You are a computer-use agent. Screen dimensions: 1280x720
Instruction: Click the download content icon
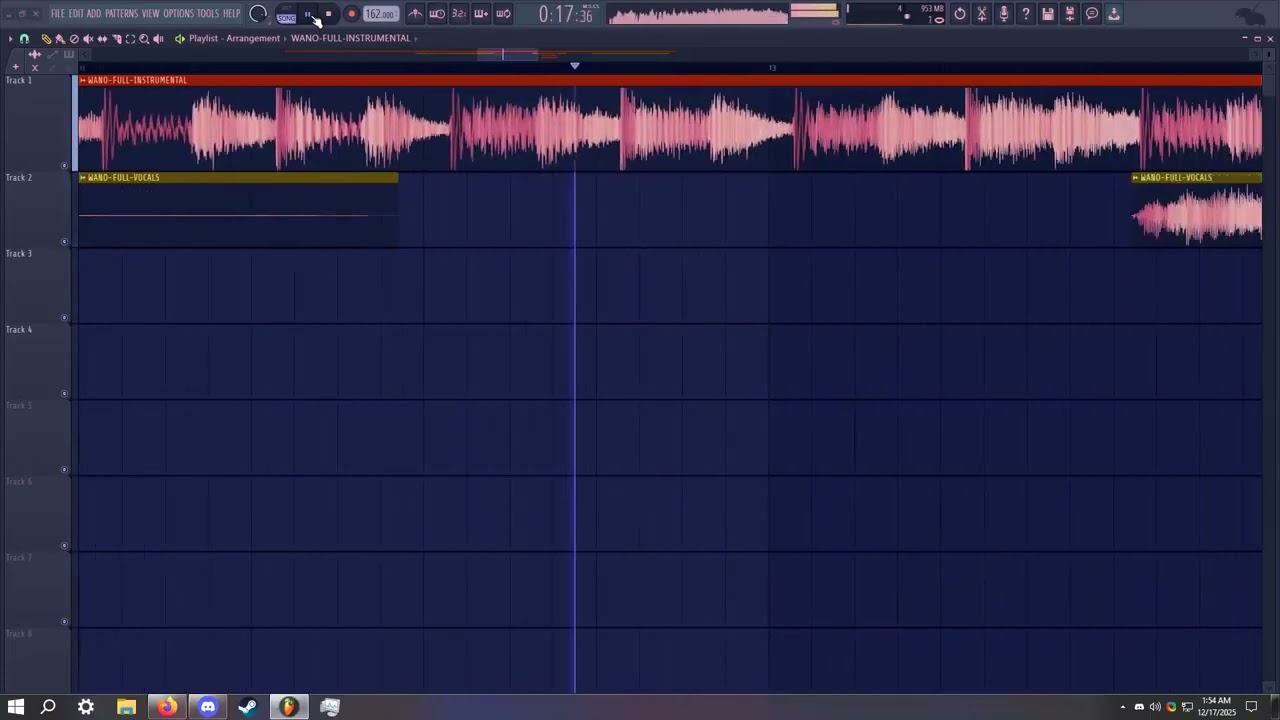click(1114, 14)
